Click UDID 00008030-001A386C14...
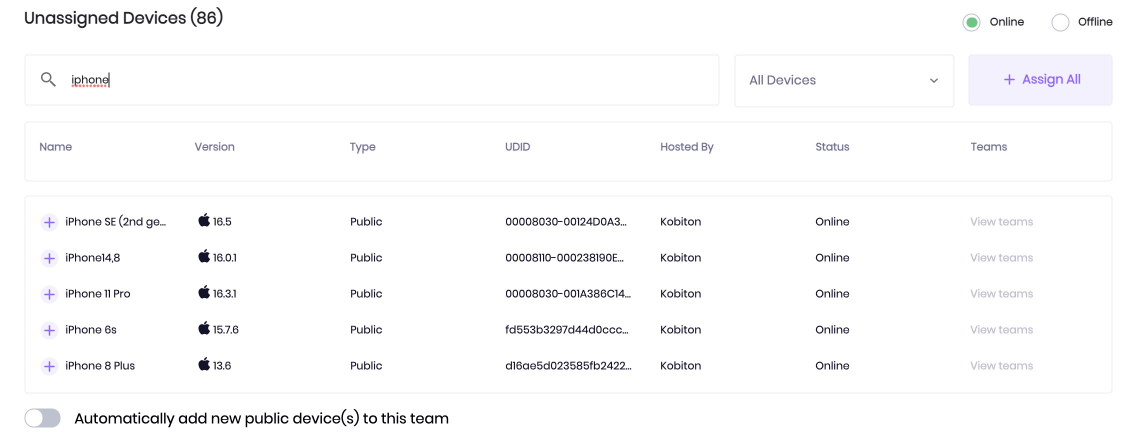This screenshot has height=448, width=1131. [x=568, y=294]
